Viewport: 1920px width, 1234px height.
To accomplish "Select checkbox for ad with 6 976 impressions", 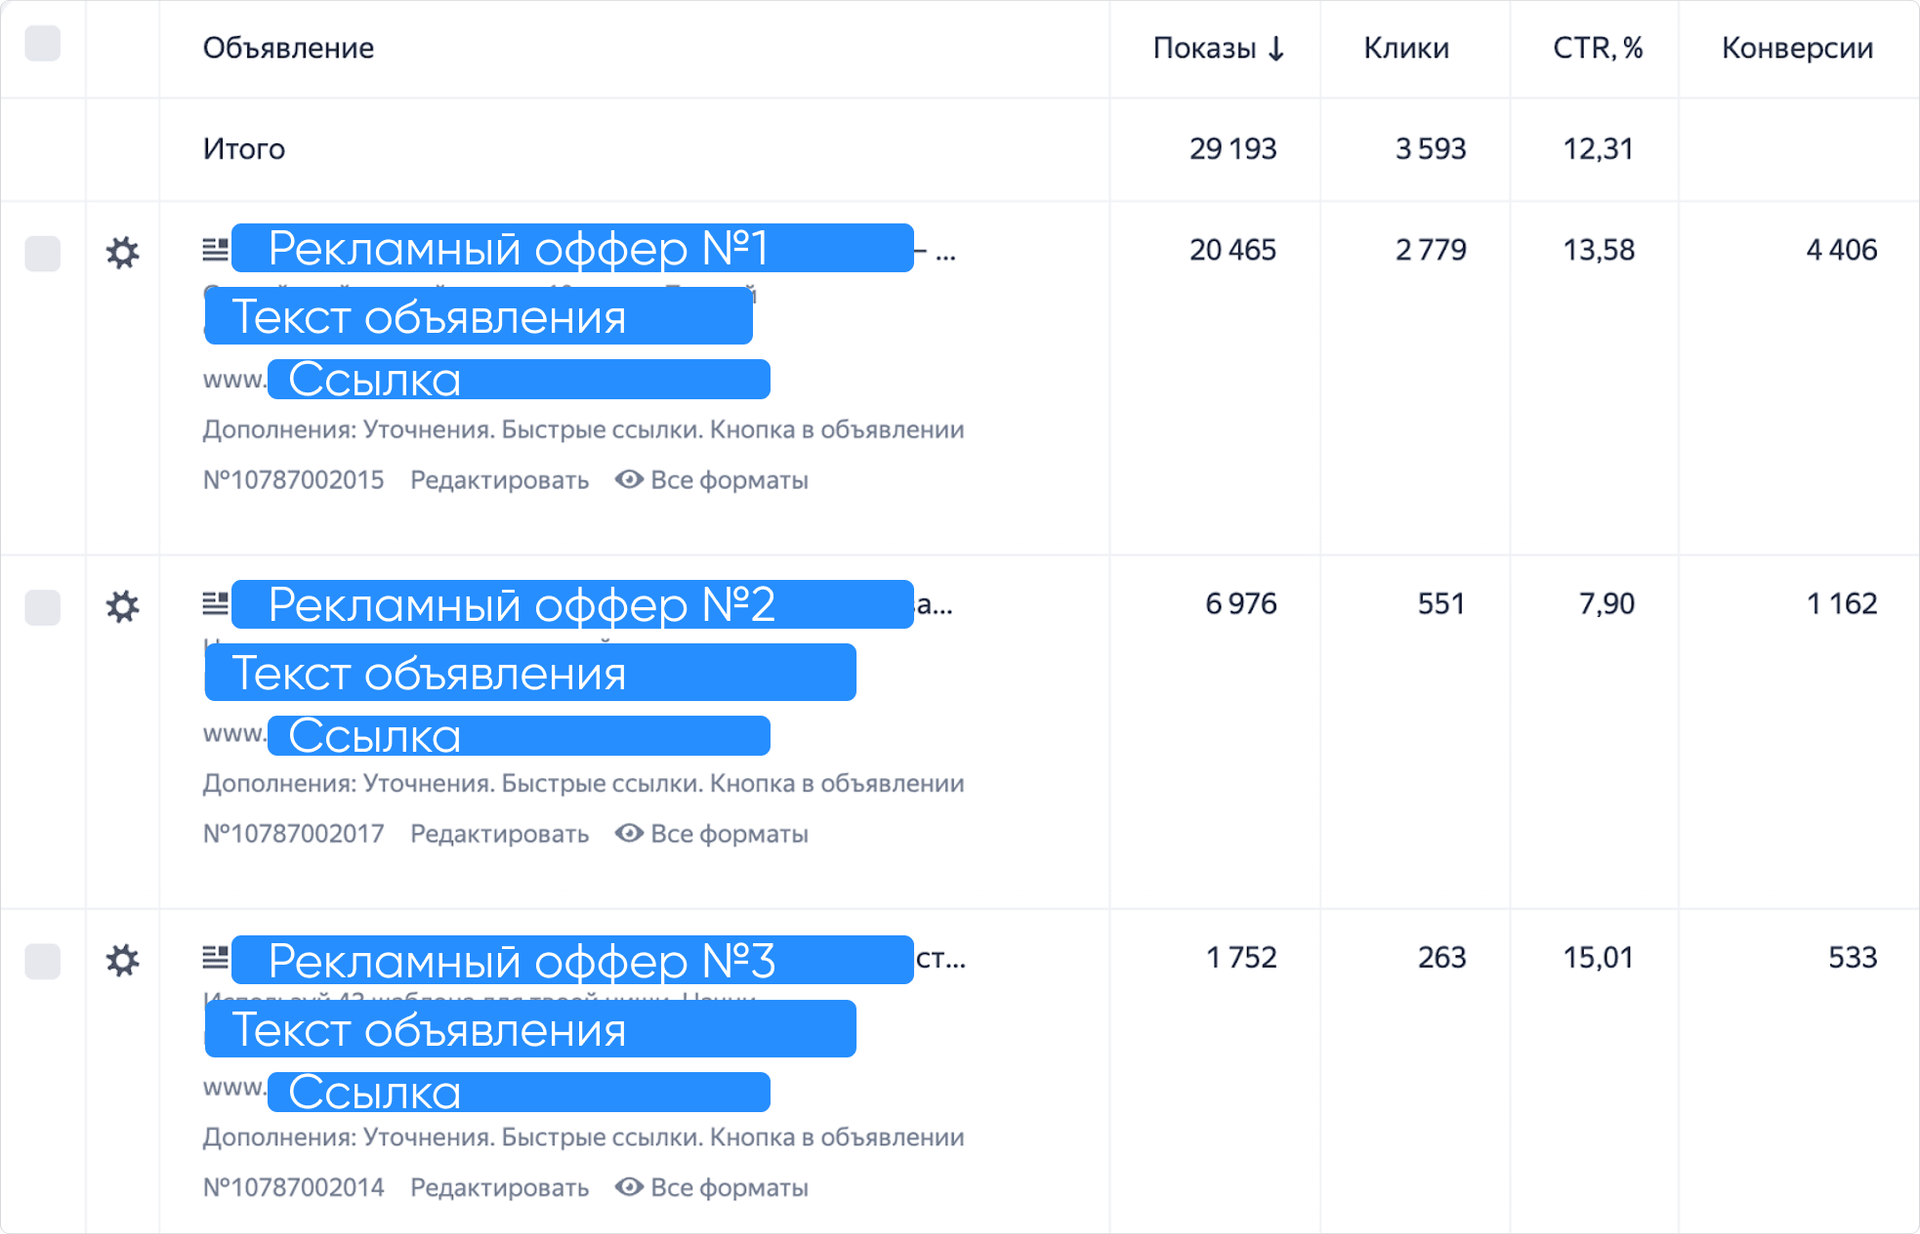I will tap(42, 606).
